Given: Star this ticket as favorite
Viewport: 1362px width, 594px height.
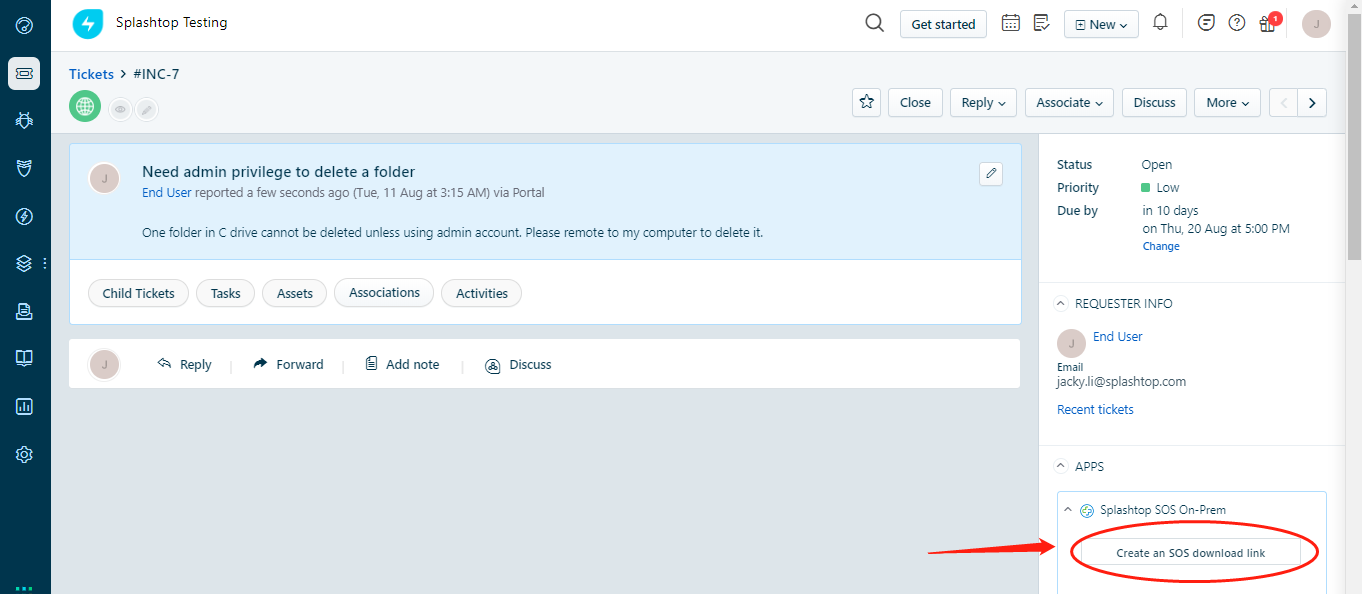Looking at the screenshot, I should pyautogui.click(x=866, y=102).
